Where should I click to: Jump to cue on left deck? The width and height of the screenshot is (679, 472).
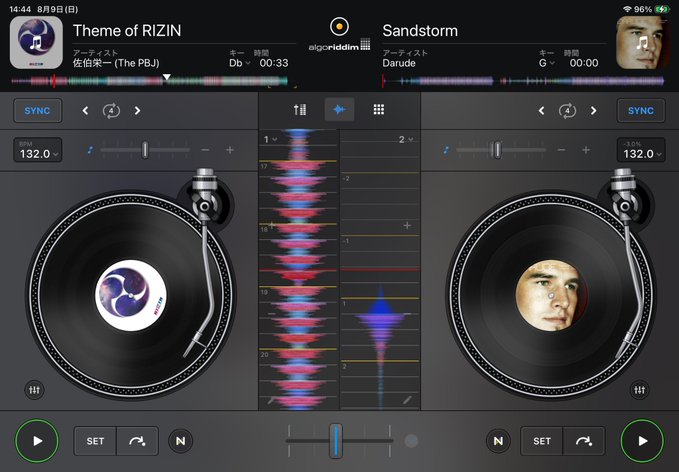137,441
